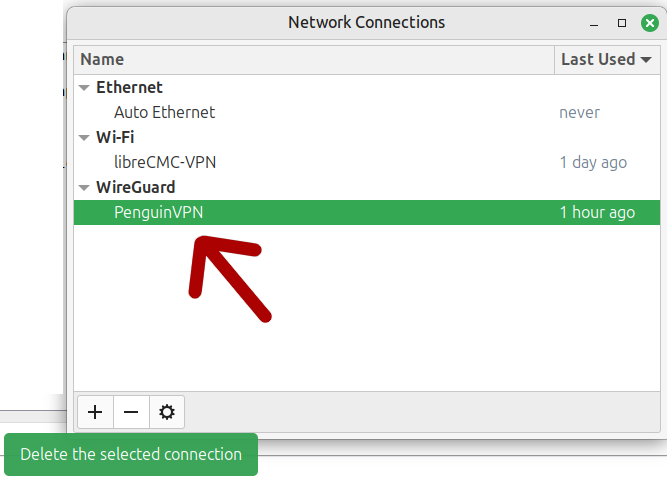This screenshot has width=667, height=483.
Task: Collapse the Wi-Fi group
Action: [x=84, y=137]
